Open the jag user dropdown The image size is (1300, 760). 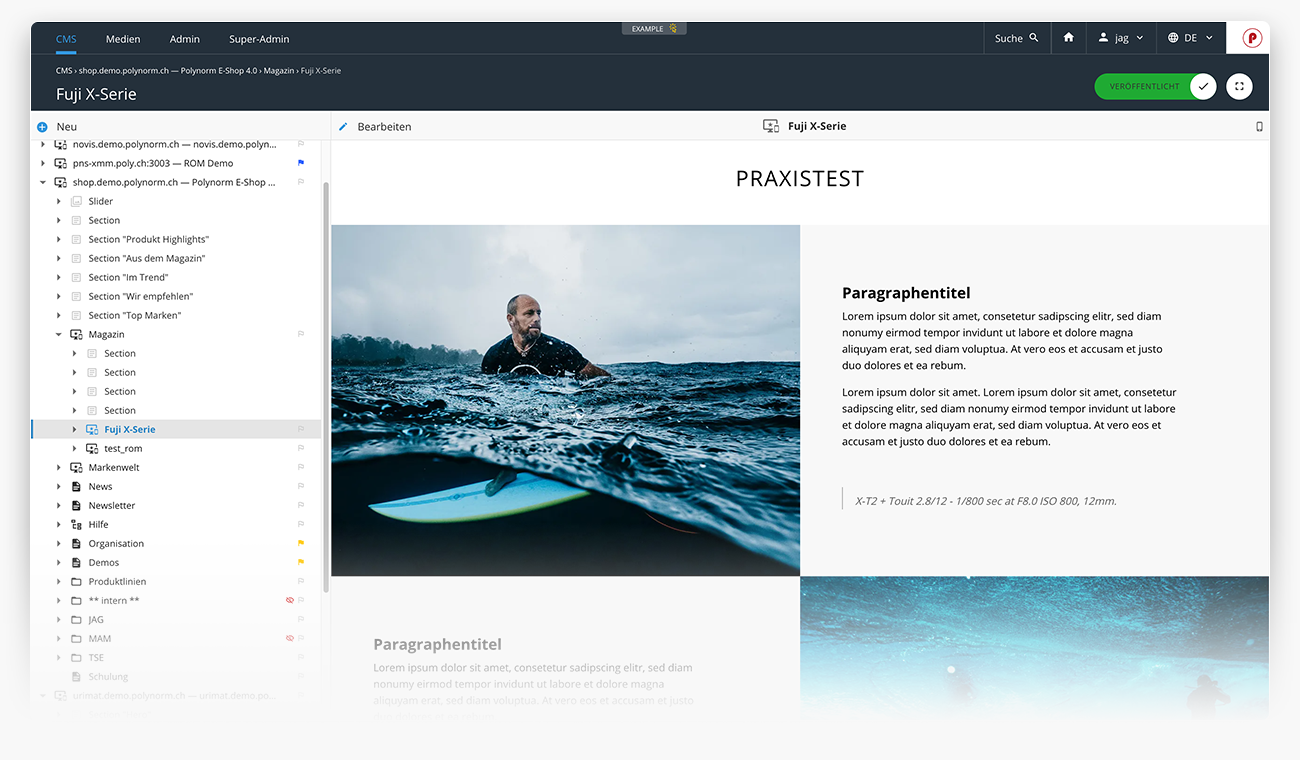click(1120, 38)
